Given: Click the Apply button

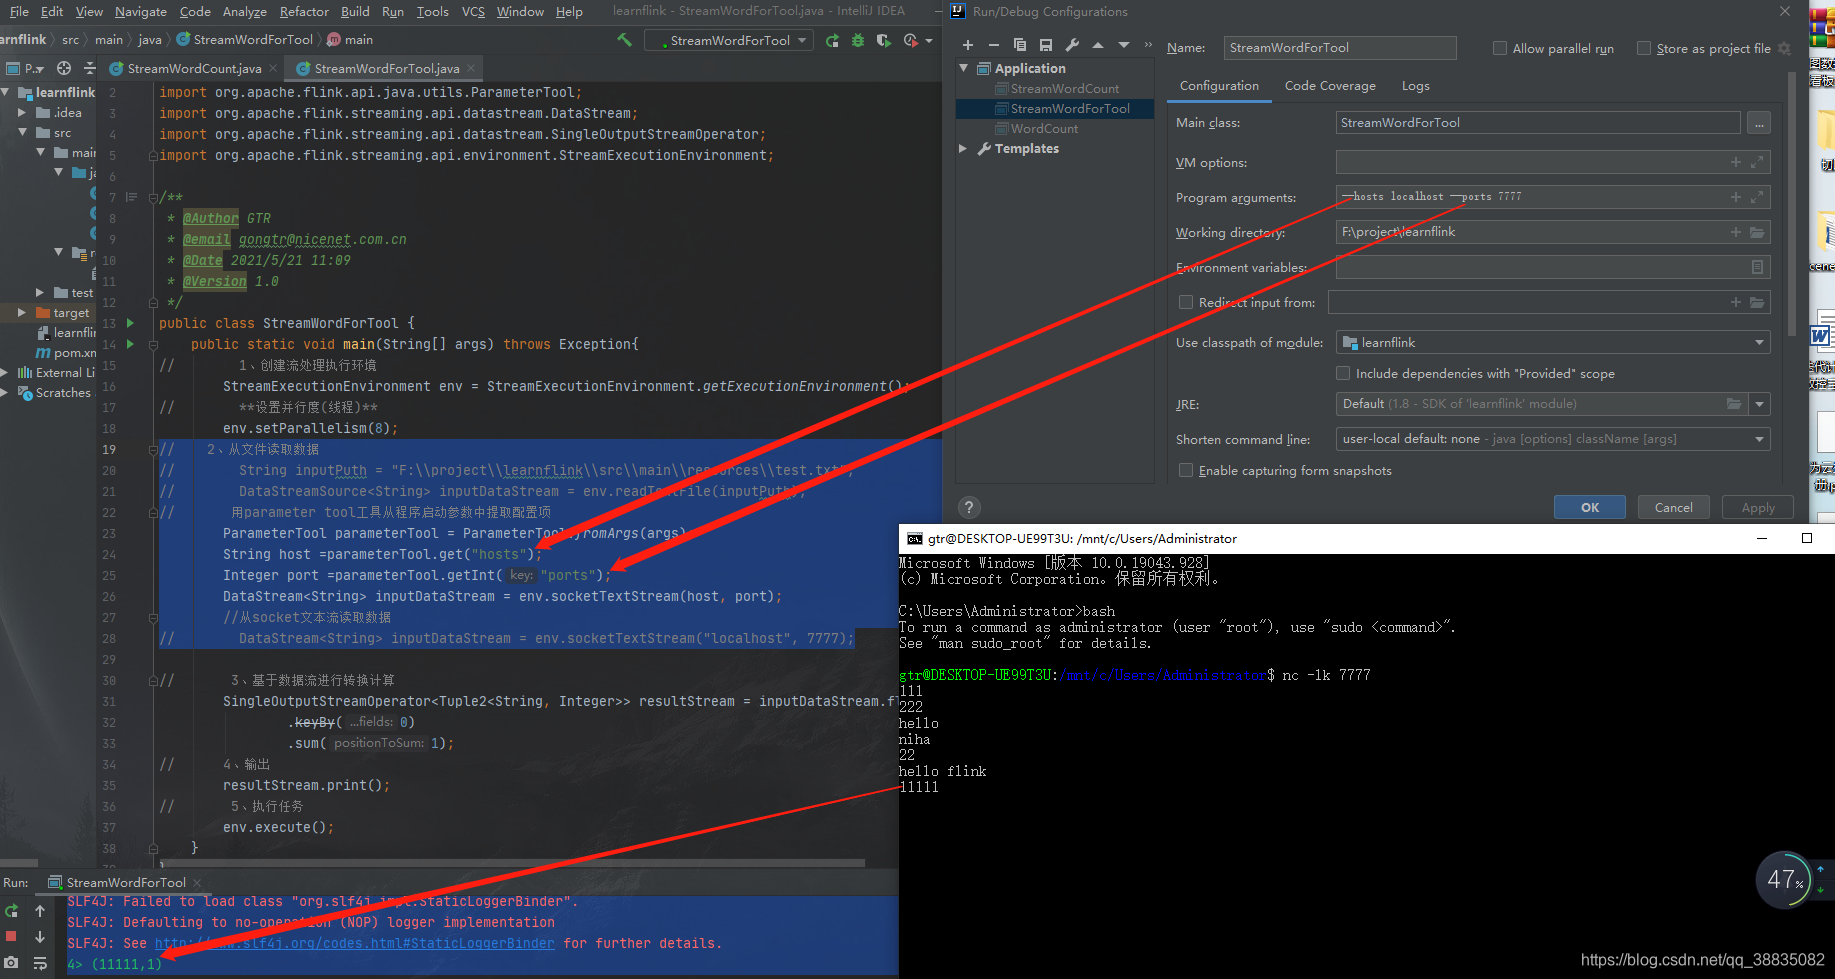Looking at the screenshot, I should coord(1758,507).
